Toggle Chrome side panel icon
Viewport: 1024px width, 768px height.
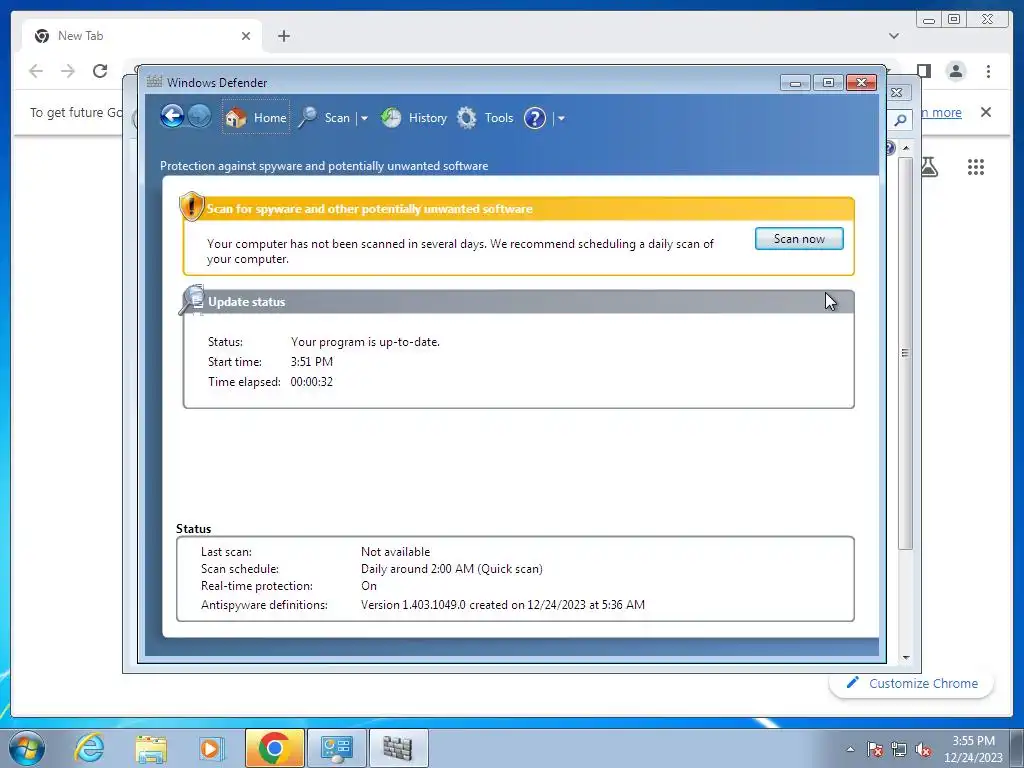923,71
